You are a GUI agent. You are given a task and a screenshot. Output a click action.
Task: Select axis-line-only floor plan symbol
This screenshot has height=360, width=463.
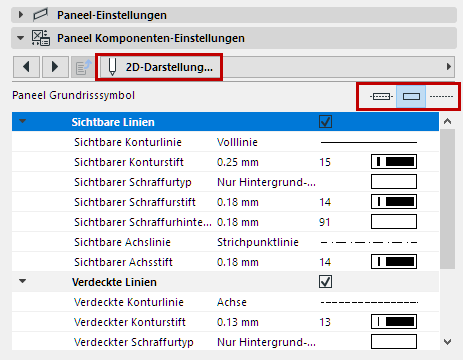pos(441,97)
